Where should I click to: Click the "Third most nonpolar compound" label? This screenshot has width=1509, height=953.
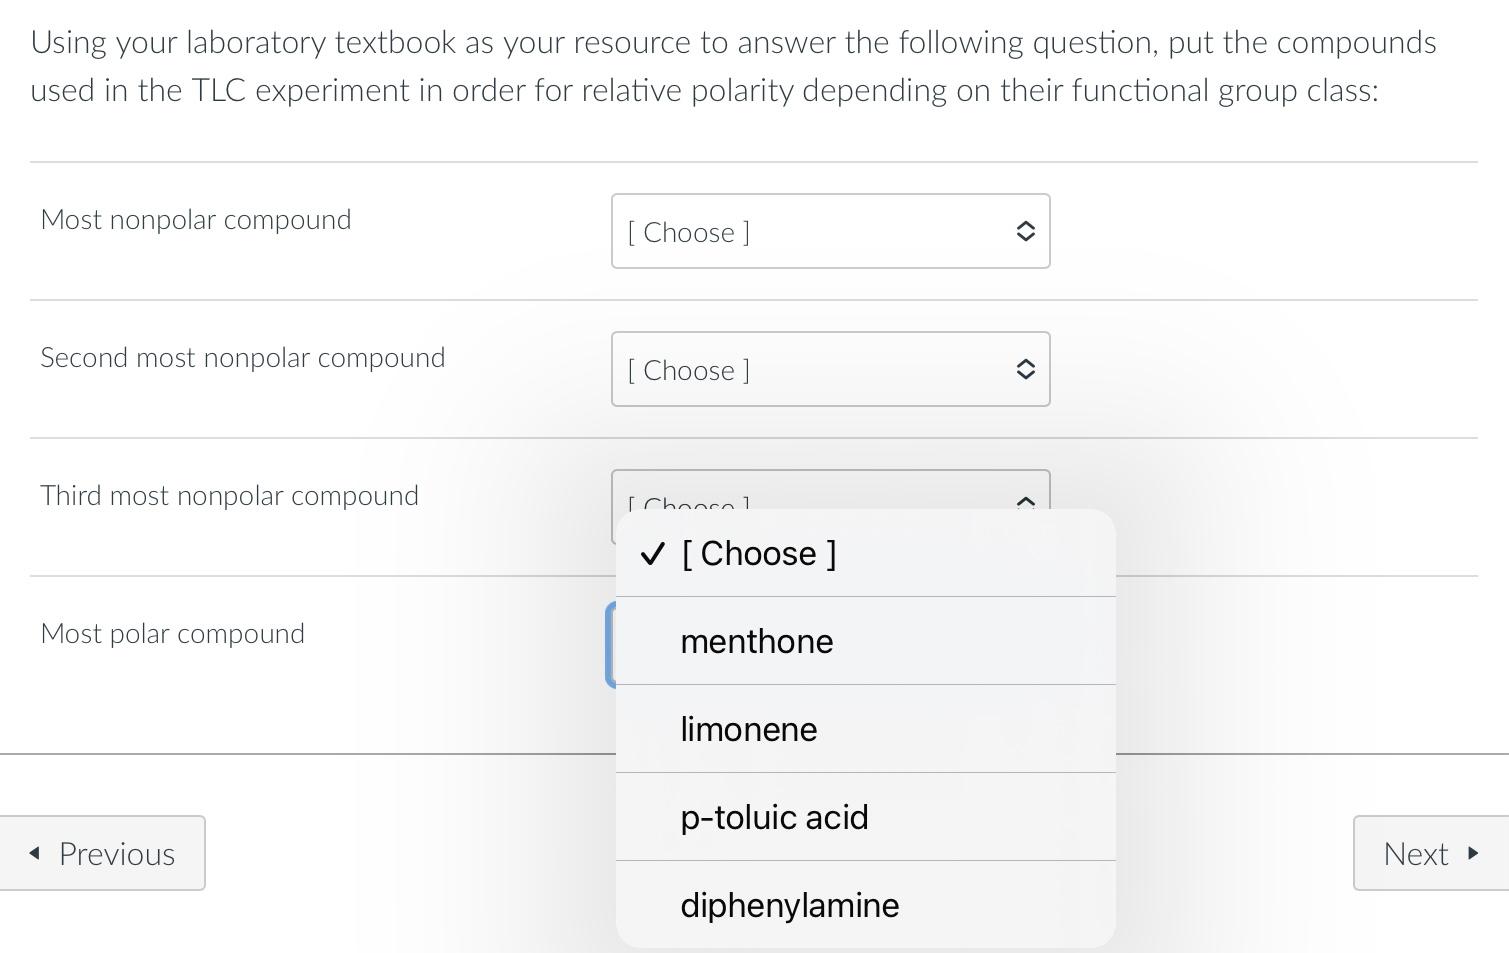pos(229,496)
